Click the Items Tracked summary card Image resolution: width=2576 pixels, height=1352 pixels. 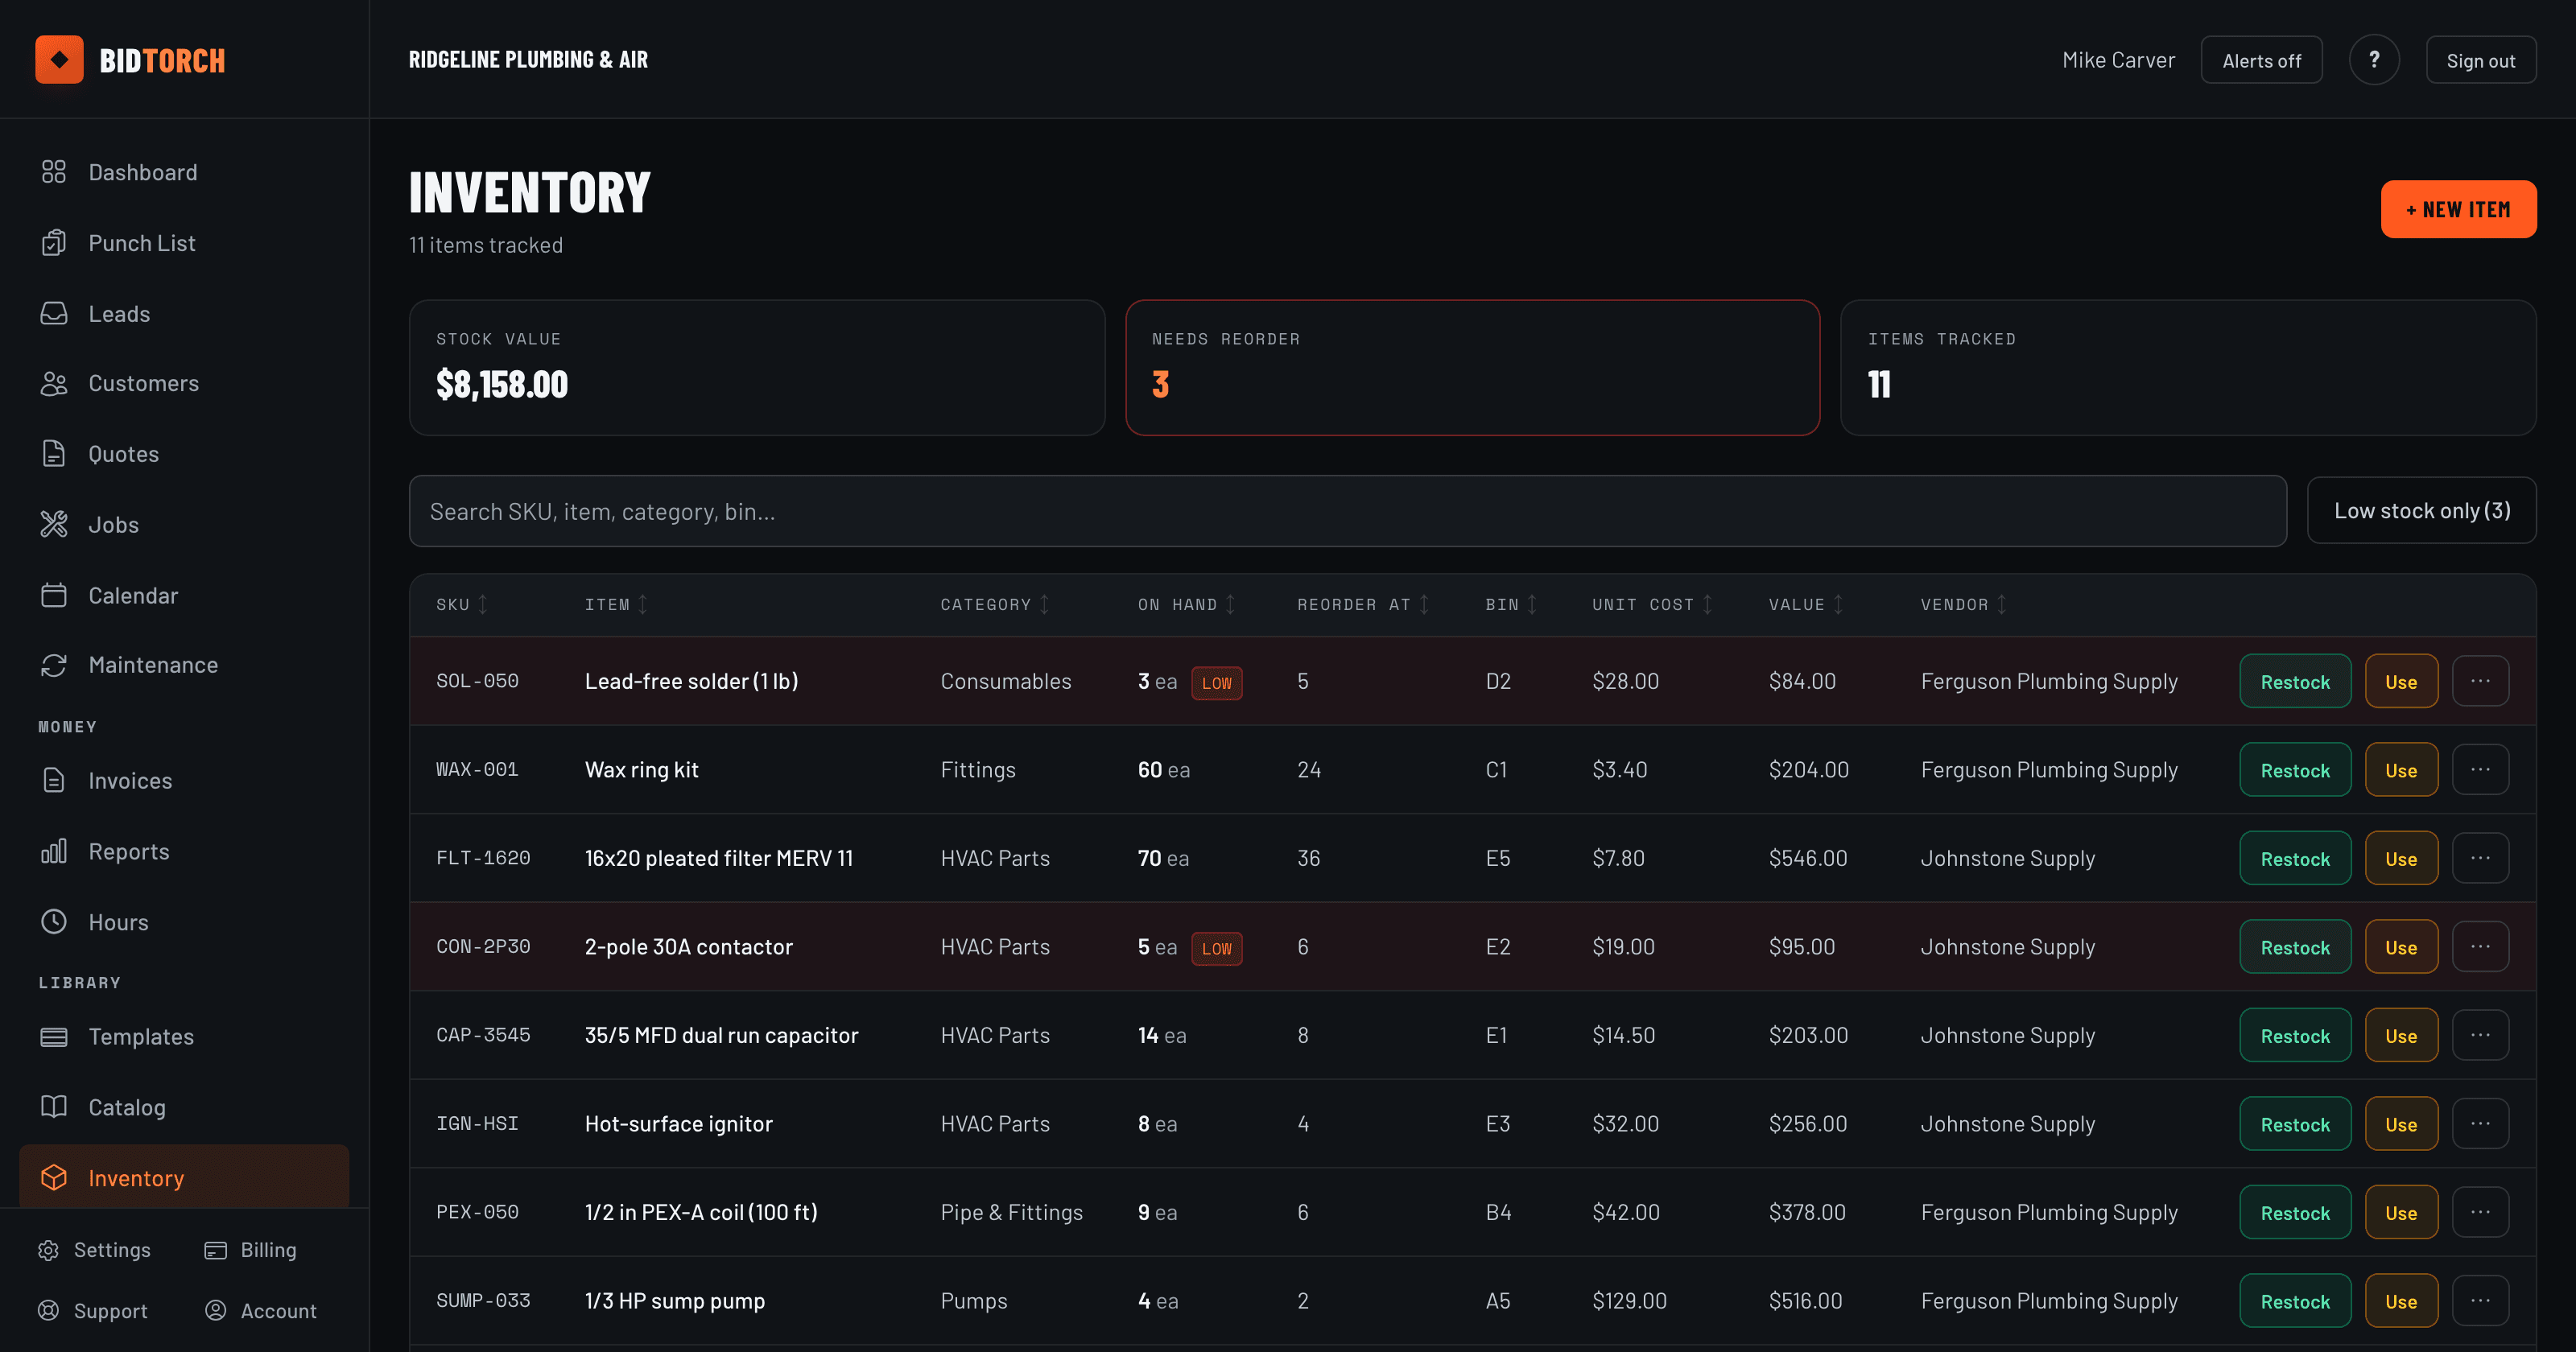click(x=2188, y=367)
